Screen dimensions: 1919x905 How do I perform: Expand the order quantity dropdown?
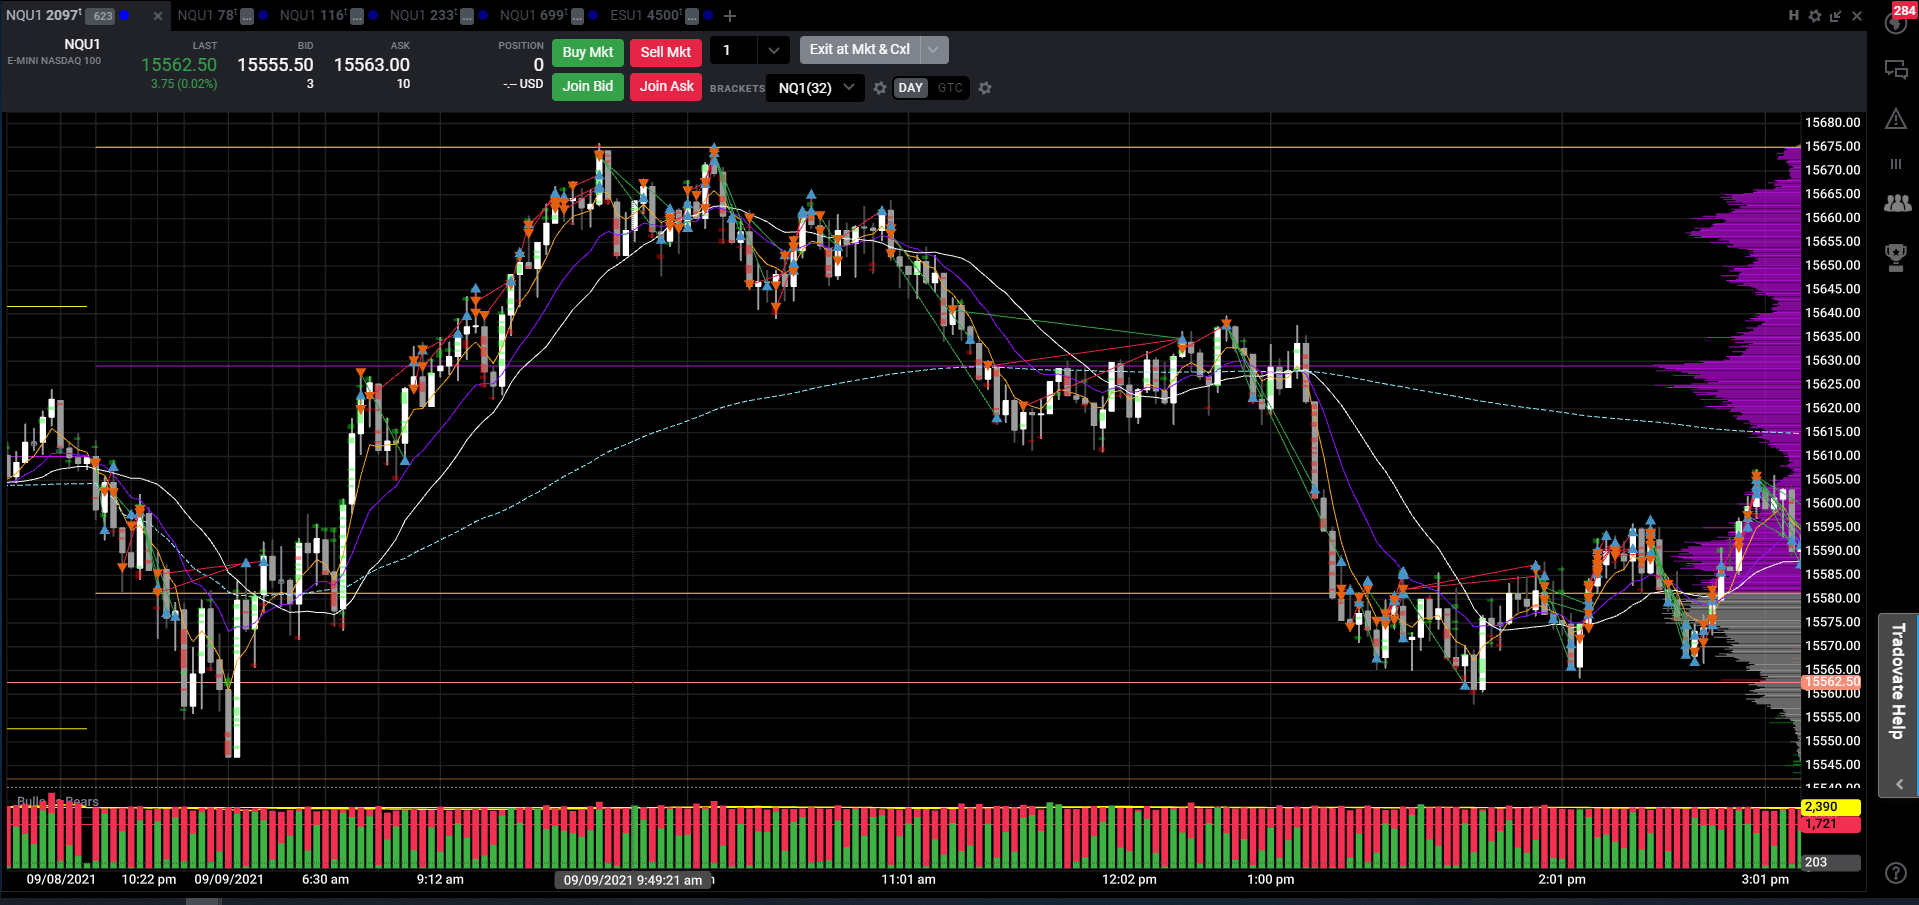[x=773, y=50]
